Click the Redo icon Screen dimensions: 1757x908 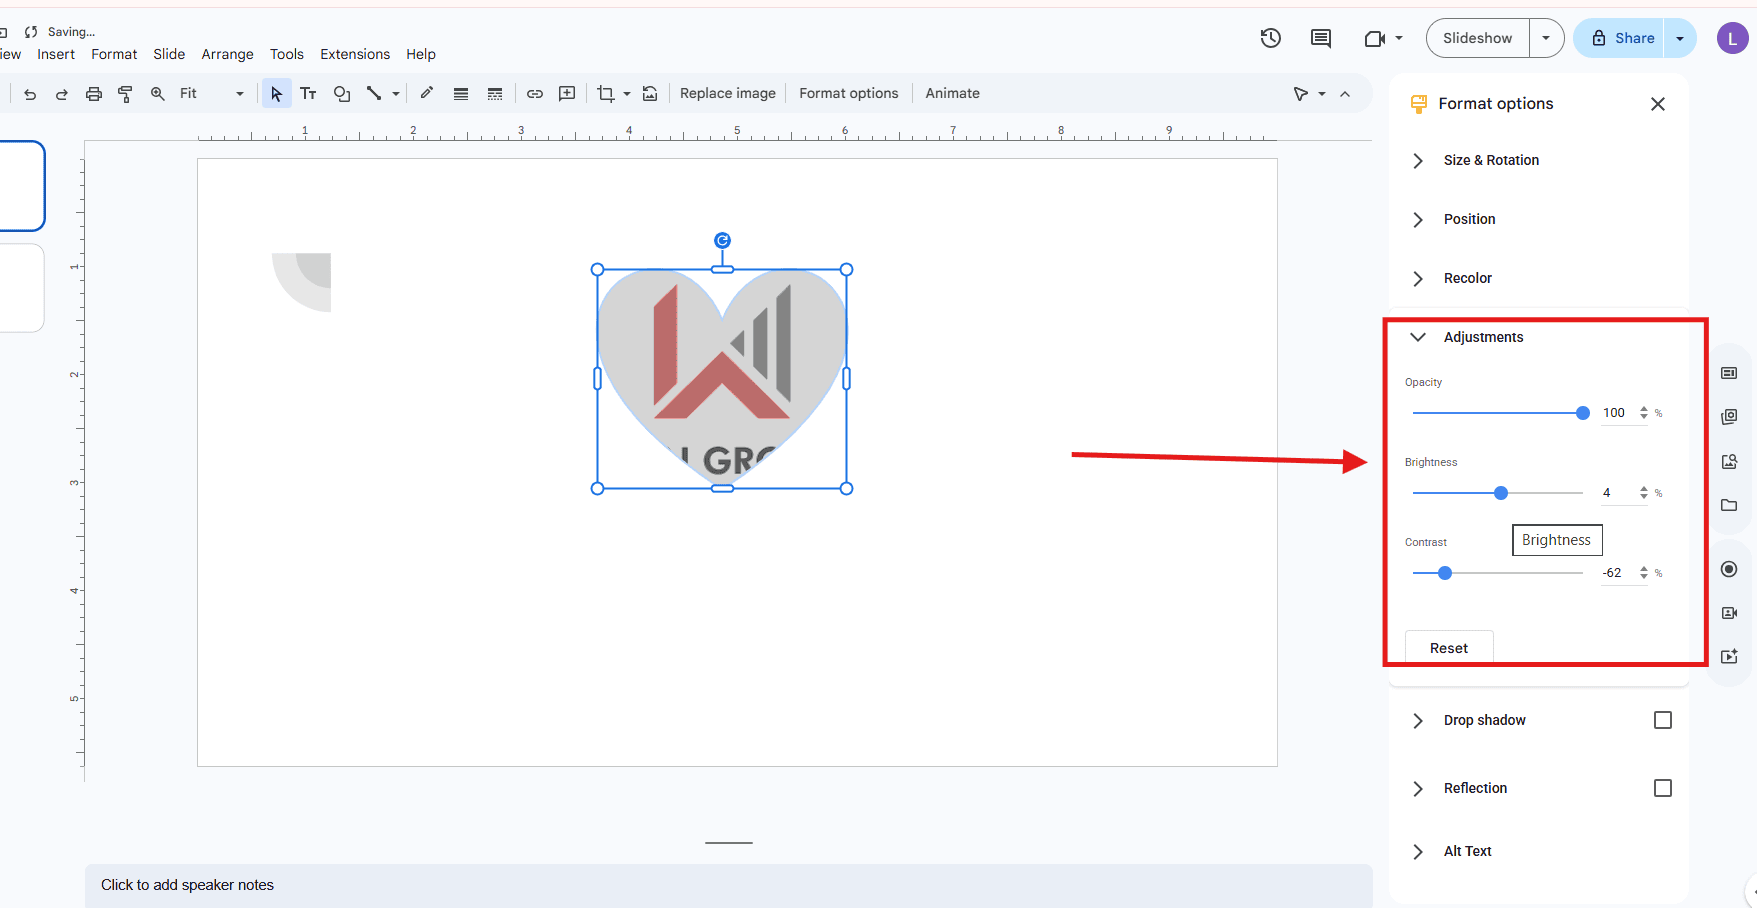[x=62, y=94]
